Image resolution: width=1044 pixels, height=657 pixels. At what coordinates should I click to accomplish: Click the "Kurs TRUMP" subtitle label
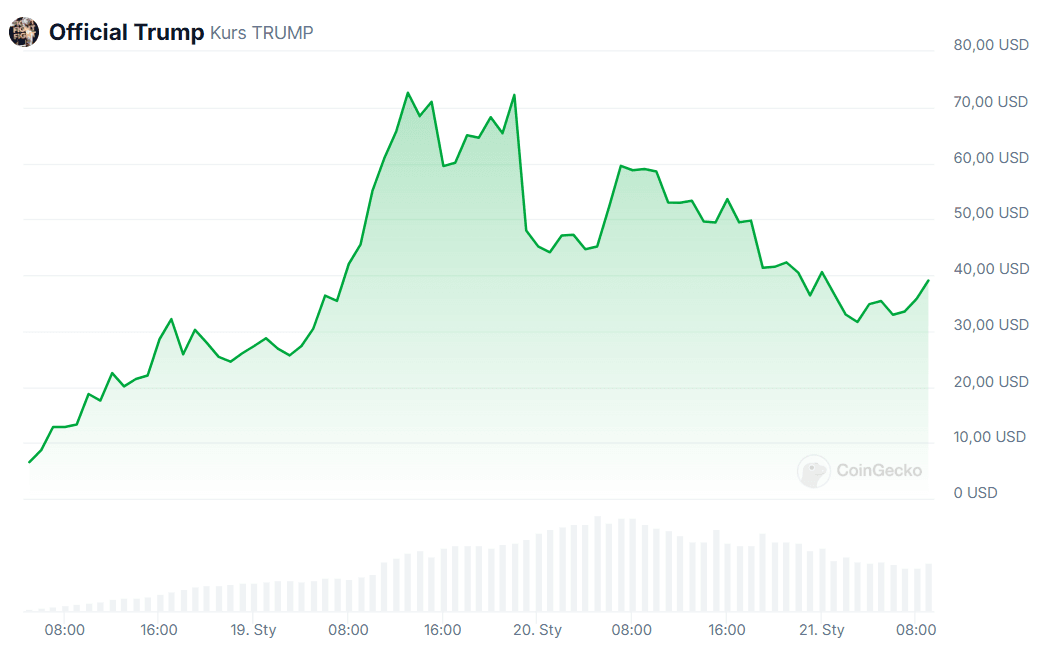261,33
